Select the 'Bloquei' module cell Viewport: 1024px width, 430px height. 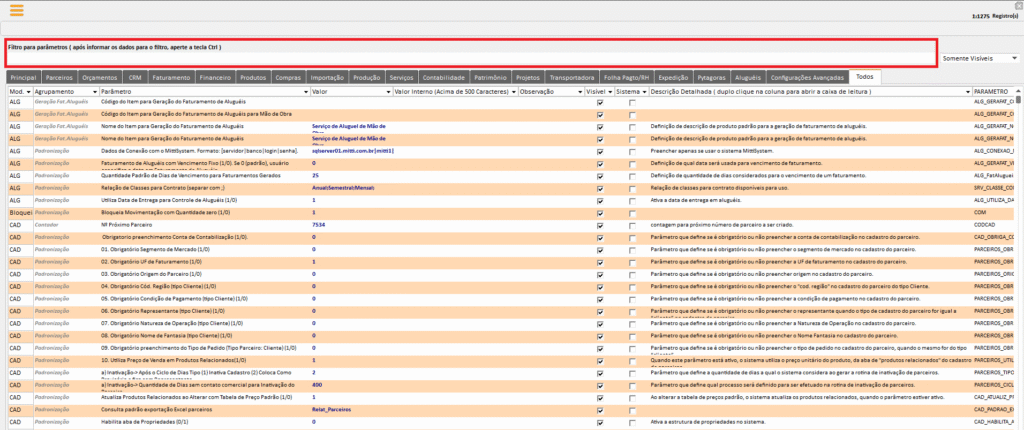[x=20, y=213]
